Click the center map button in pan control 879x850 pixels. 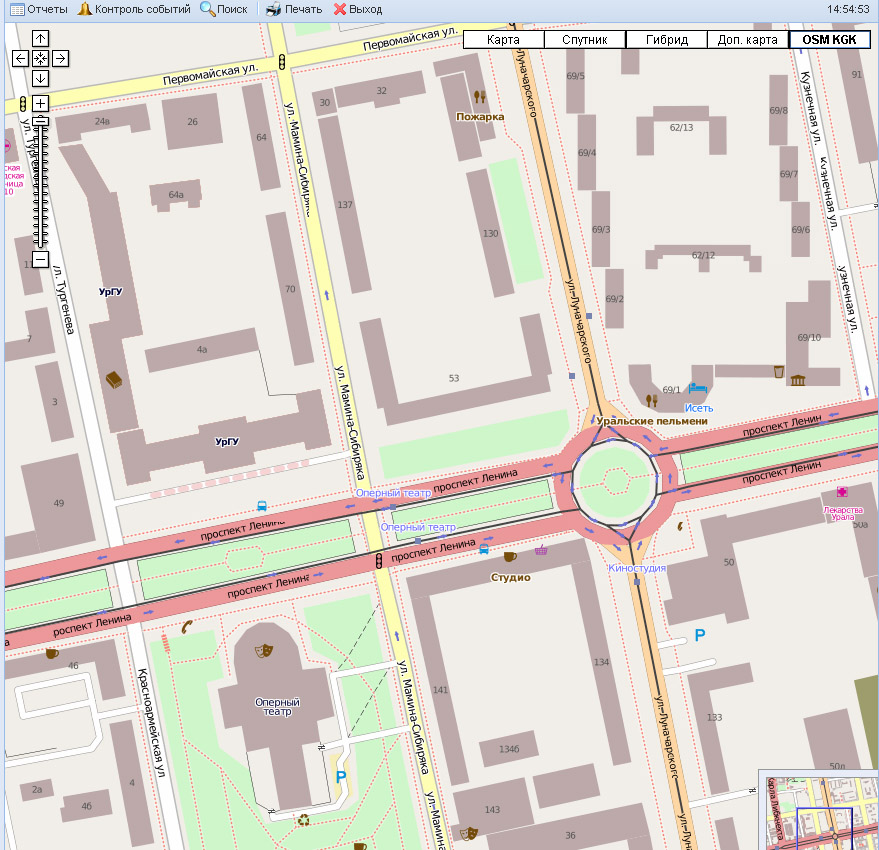tap(40, 58)
